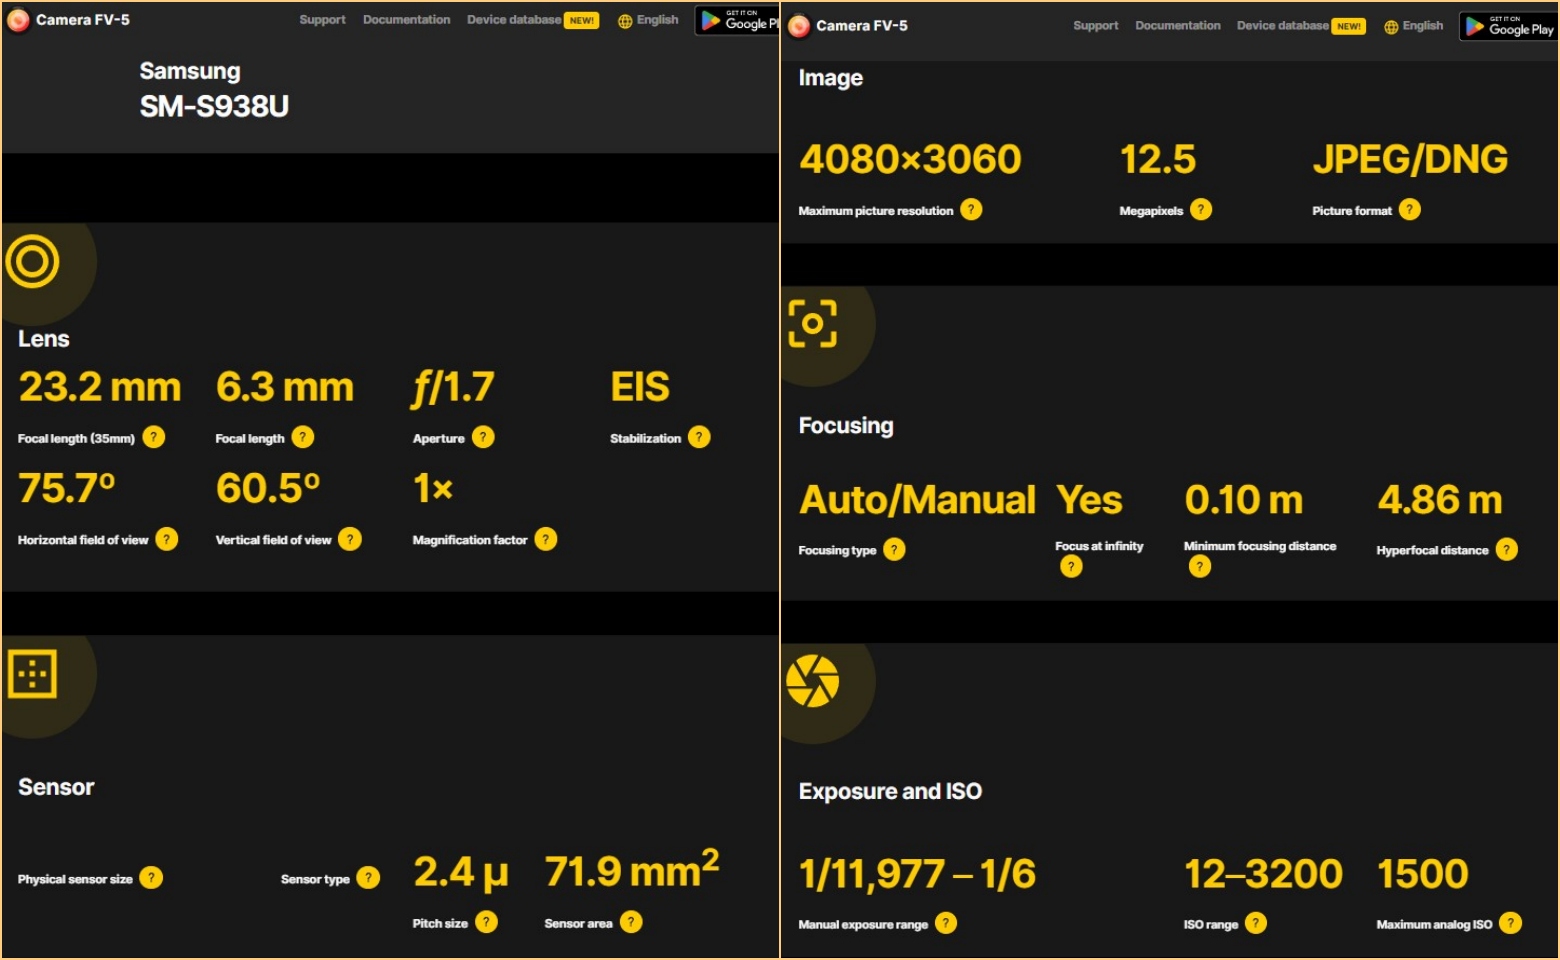Open Support in right window navbar
Image resolution: width=1560 pixels, height=960 pixels.
[x=1096, y=26]
